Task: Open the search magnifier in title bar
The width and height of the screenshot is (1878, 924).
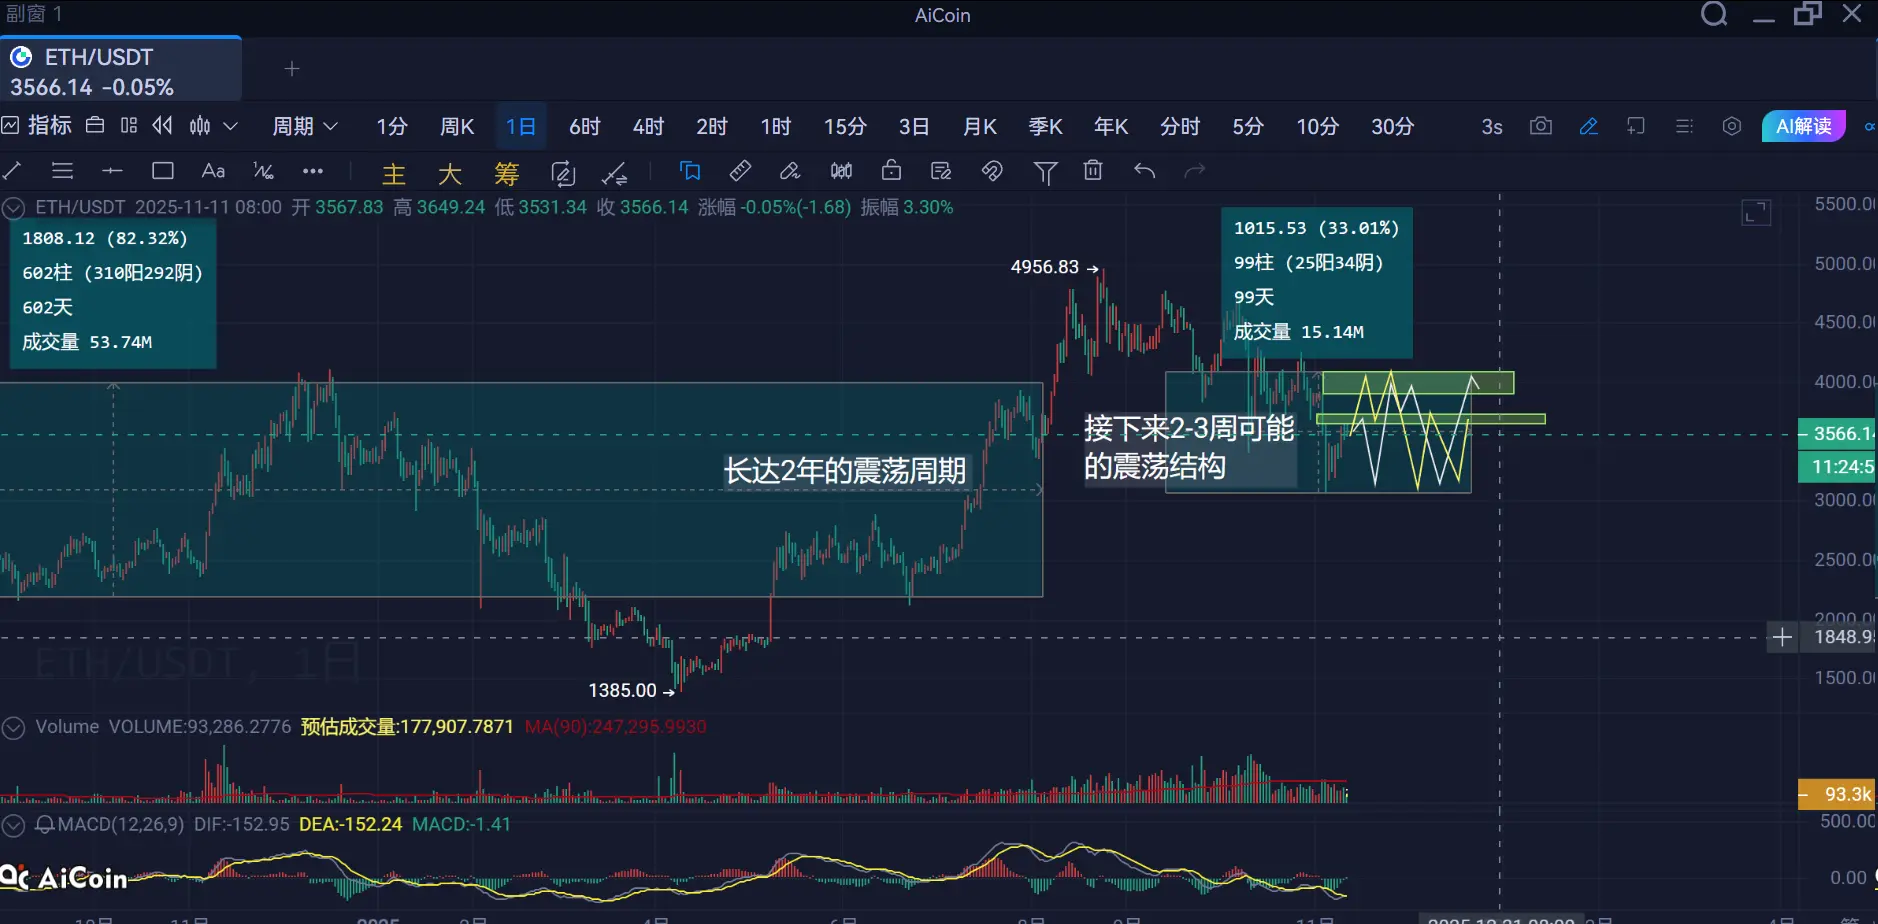Action: (1714, 14)
